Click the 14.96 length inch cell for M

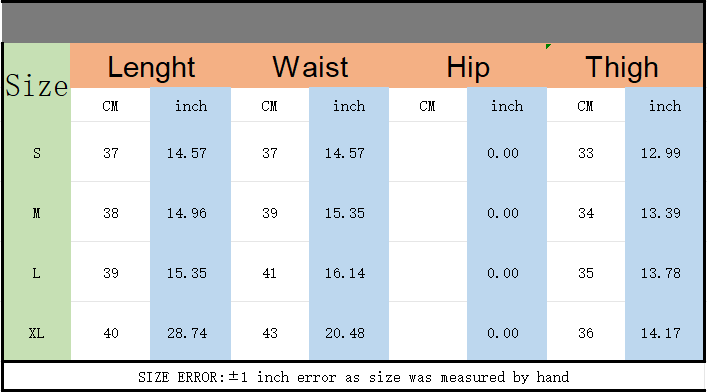pos(190,212)
